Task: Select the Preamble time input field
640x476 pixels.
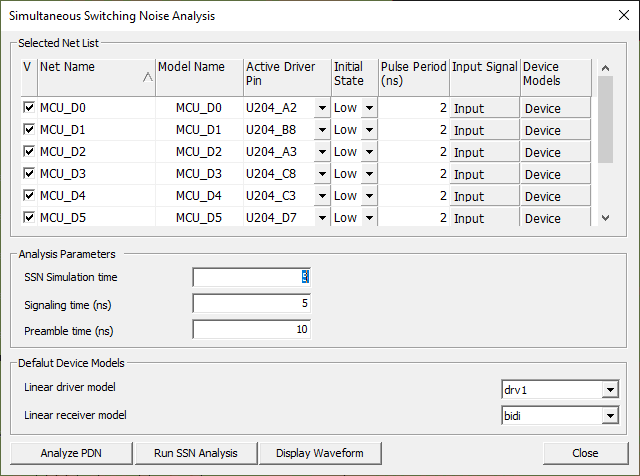Action: point(252,329)
